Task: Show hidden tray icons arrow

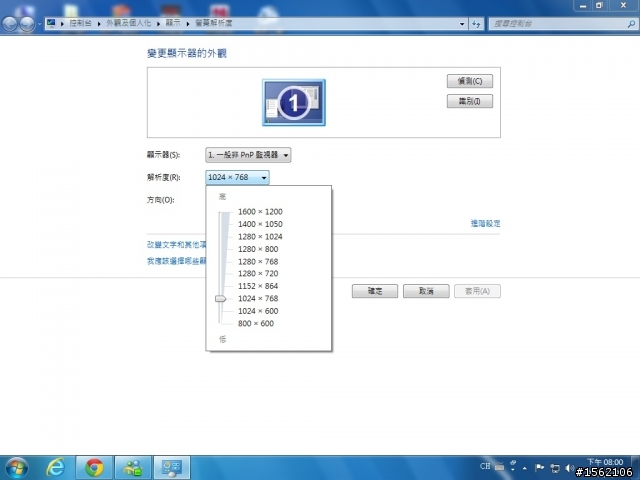Action: point(524,468)
